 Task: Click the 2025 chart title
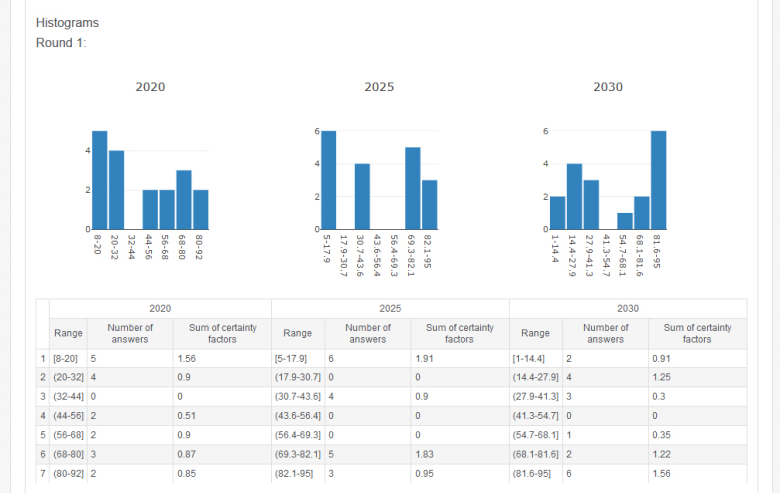[379, 87]
